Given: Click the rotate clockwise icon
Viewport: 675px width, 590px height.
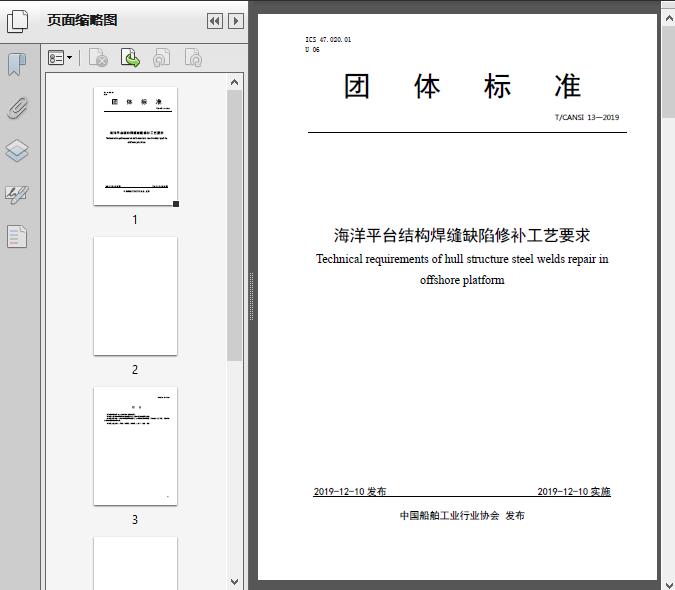Looking at the screenshot, I should coord(193,59).
